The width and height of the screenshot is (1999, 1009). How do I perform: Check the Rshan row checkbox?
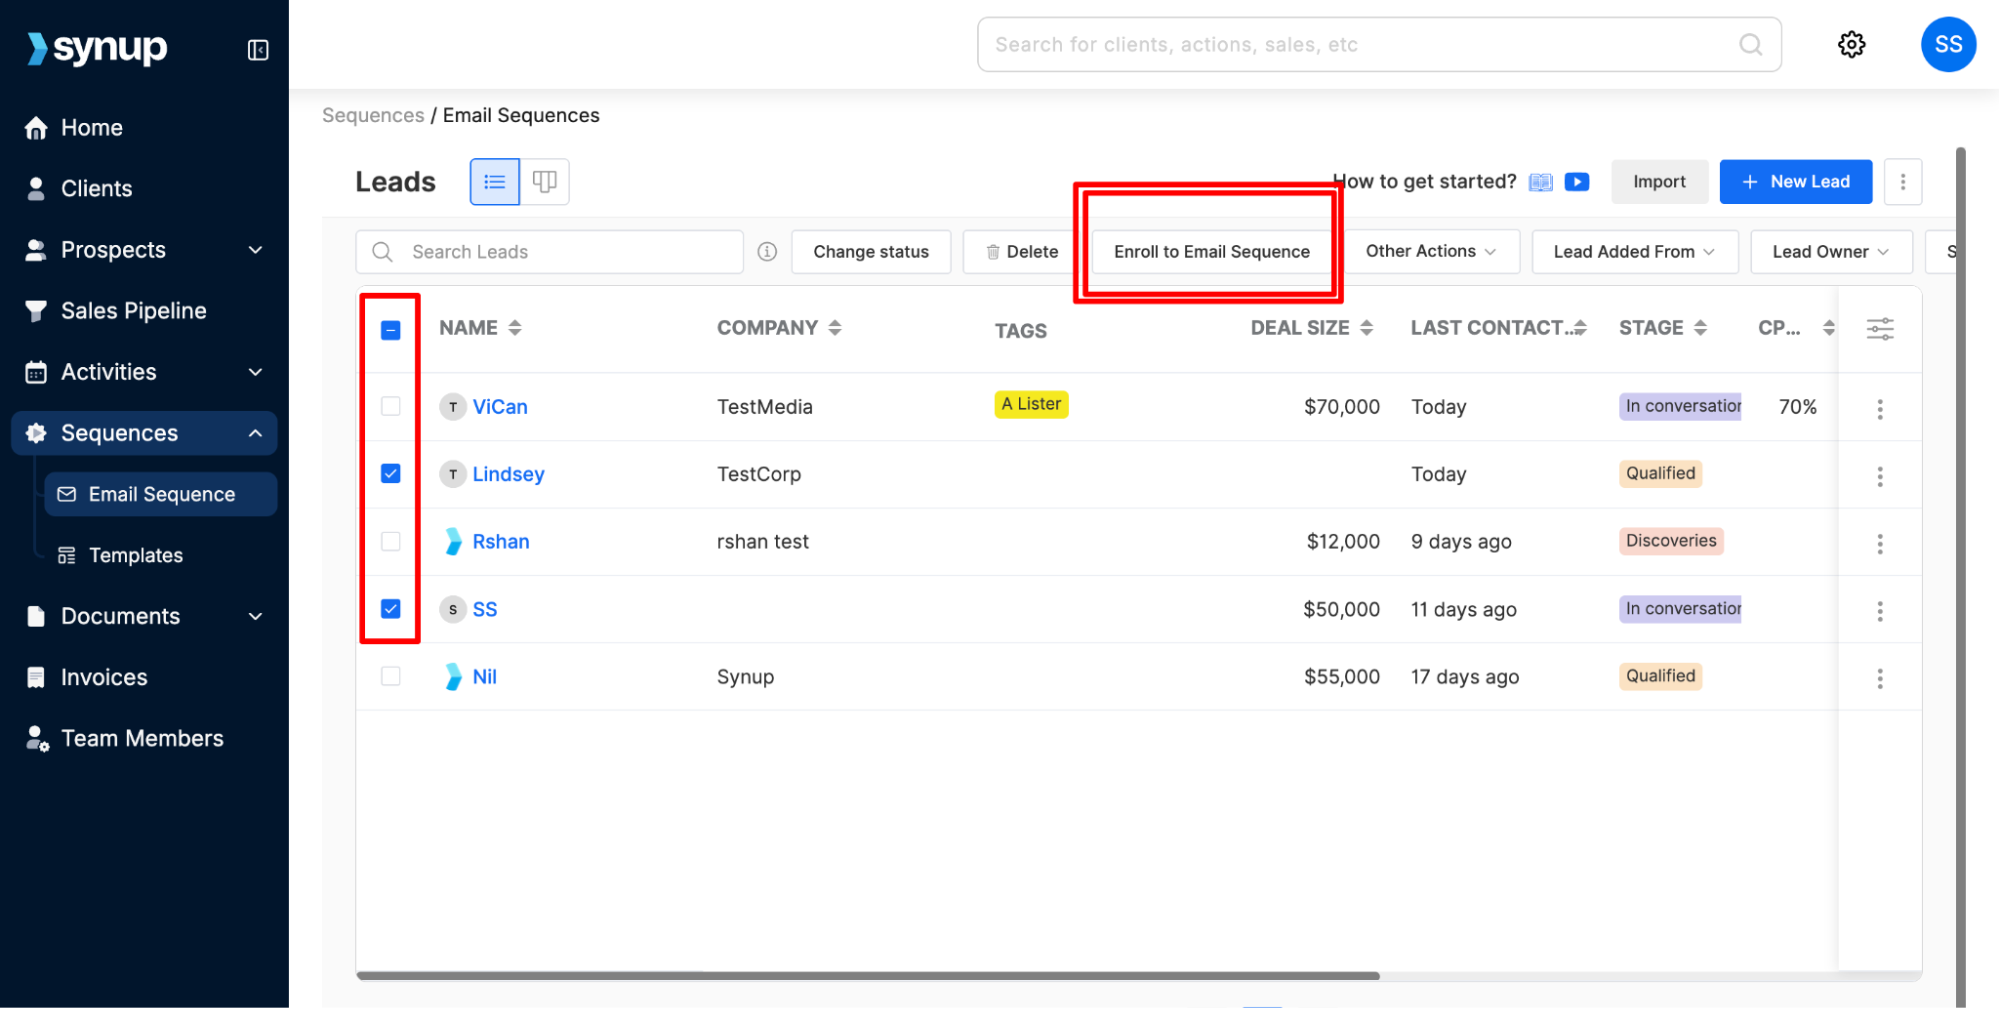click(x=391, y=541)
